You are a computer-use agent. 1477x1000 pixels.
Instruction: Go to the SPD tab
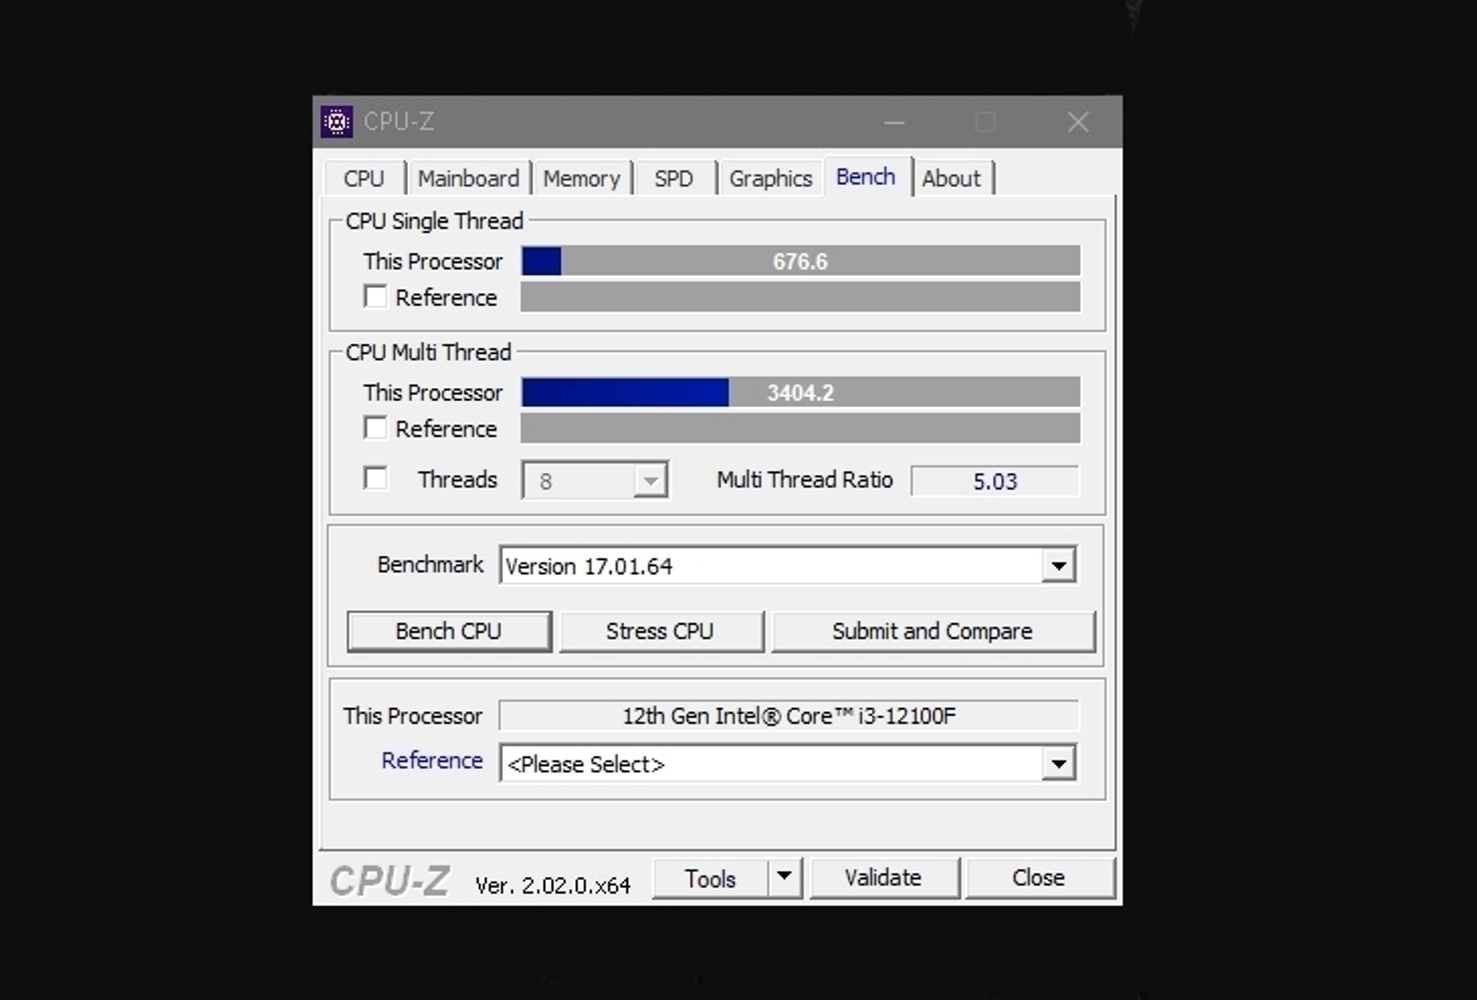[x=674, y=179]
